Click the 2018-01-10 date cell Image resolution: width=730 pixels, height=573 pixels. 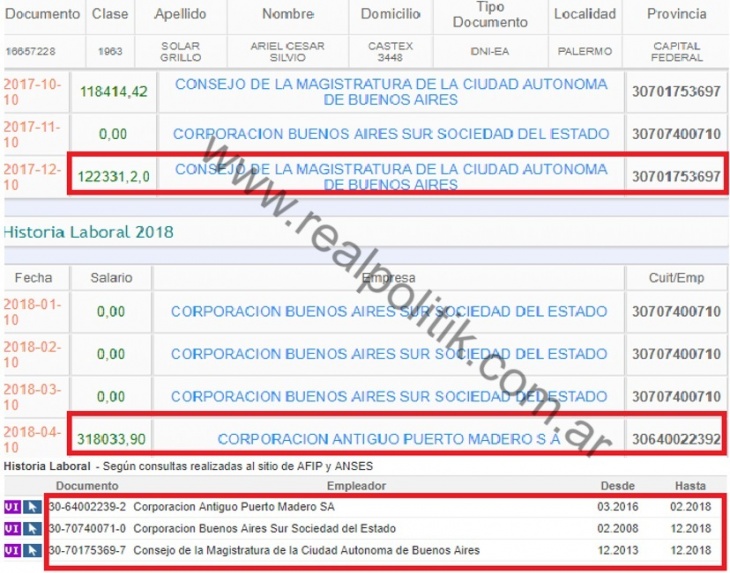point(32,311)
